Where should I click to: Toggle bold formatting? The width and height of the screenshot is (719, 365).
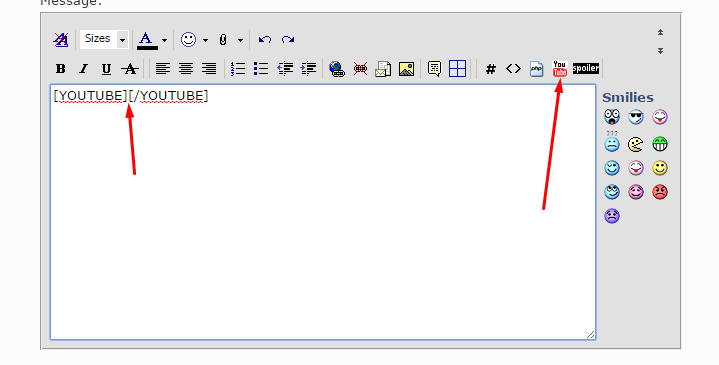click(61, 69)
